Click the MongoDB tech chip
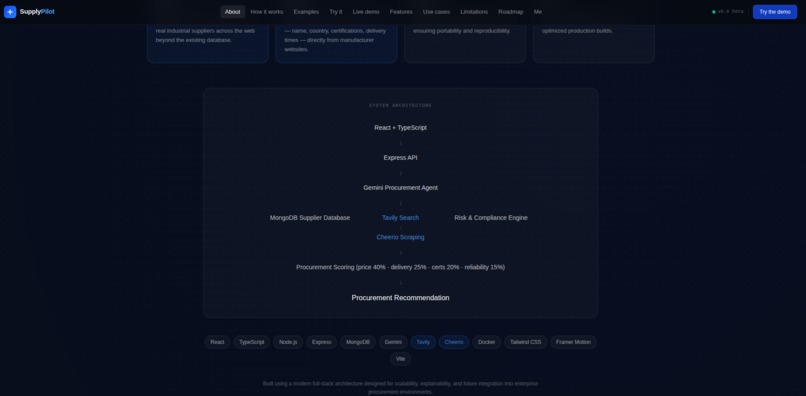This screenshot has height=396, width=806. (x=358, y=342)
